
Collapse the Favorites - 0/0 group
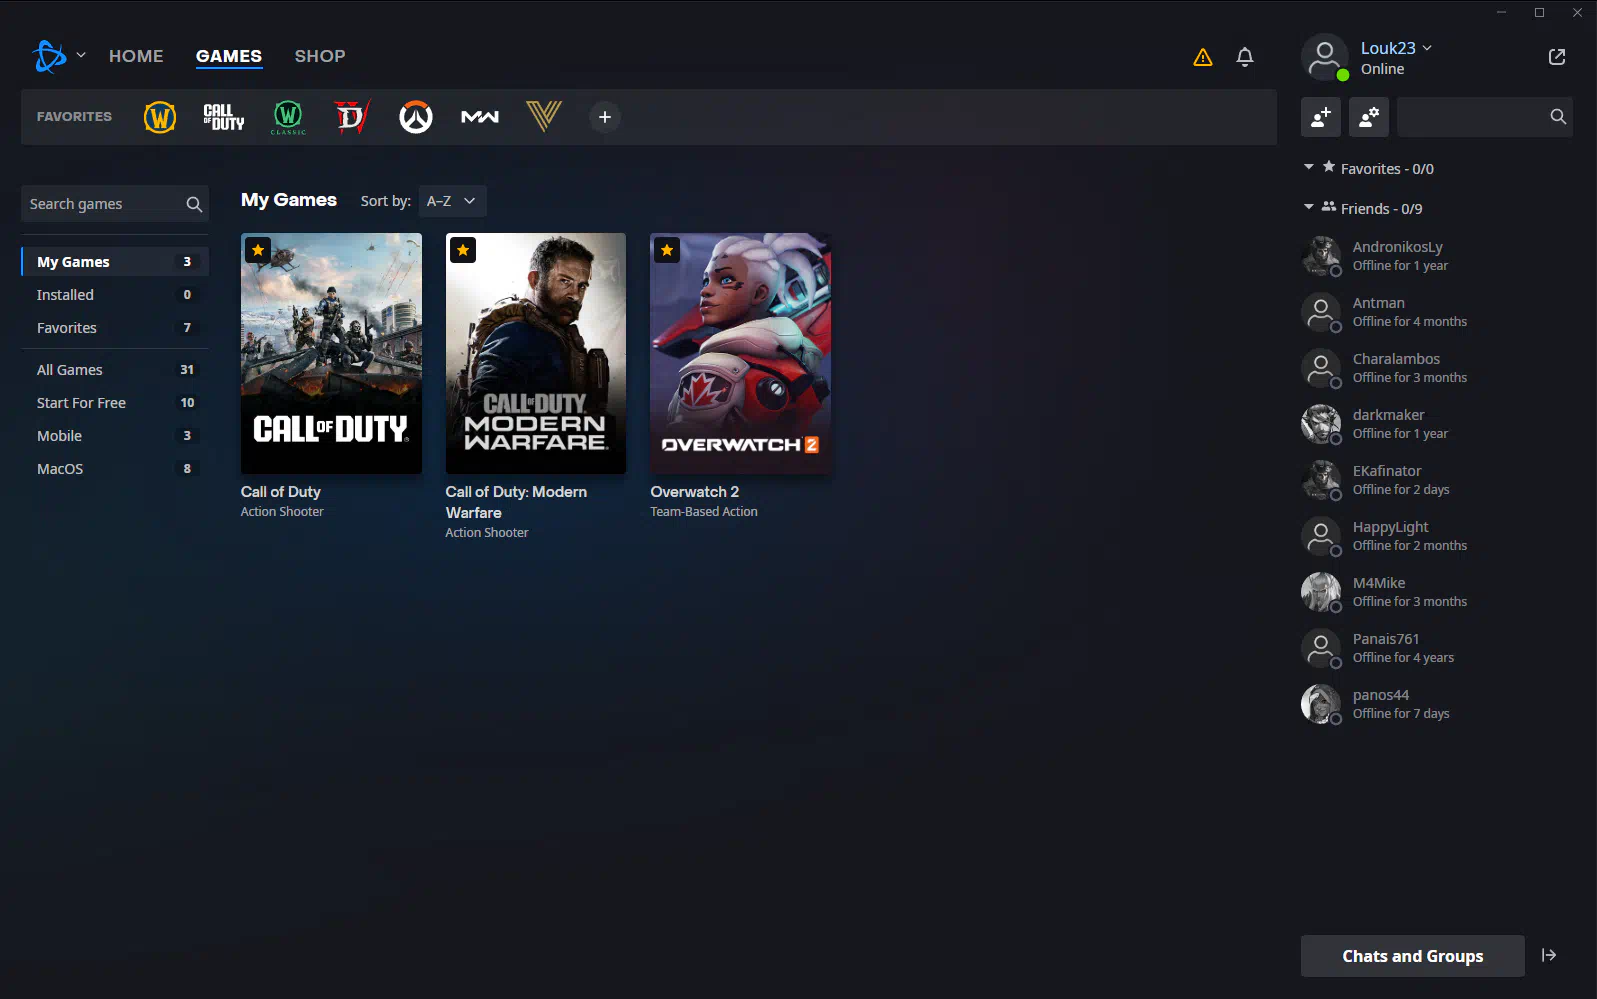coord(1309,168)
